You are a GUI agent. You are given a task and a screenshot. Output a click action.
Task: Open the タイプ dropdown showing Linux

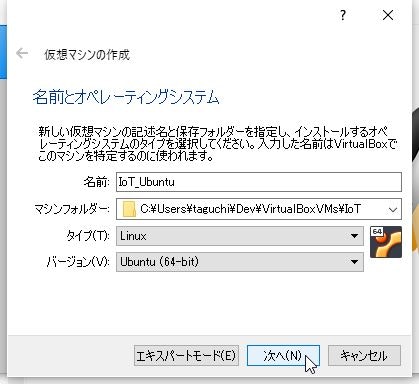pos(240,236)
